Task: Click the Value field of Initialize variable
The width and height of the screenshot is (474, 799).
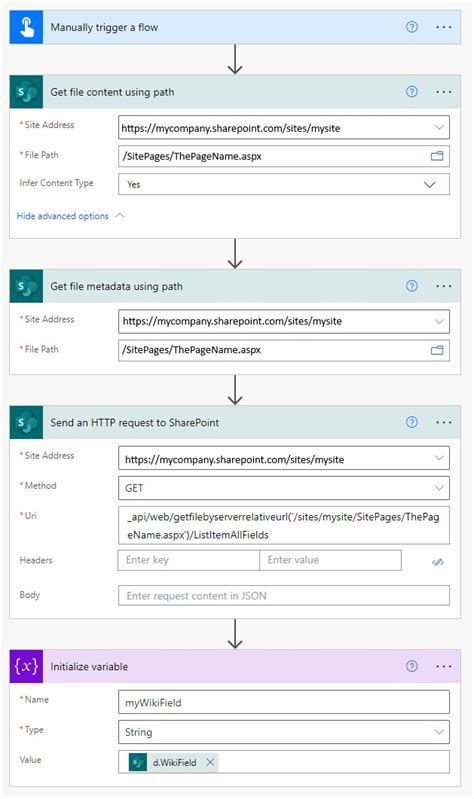Action: (284, 762)
